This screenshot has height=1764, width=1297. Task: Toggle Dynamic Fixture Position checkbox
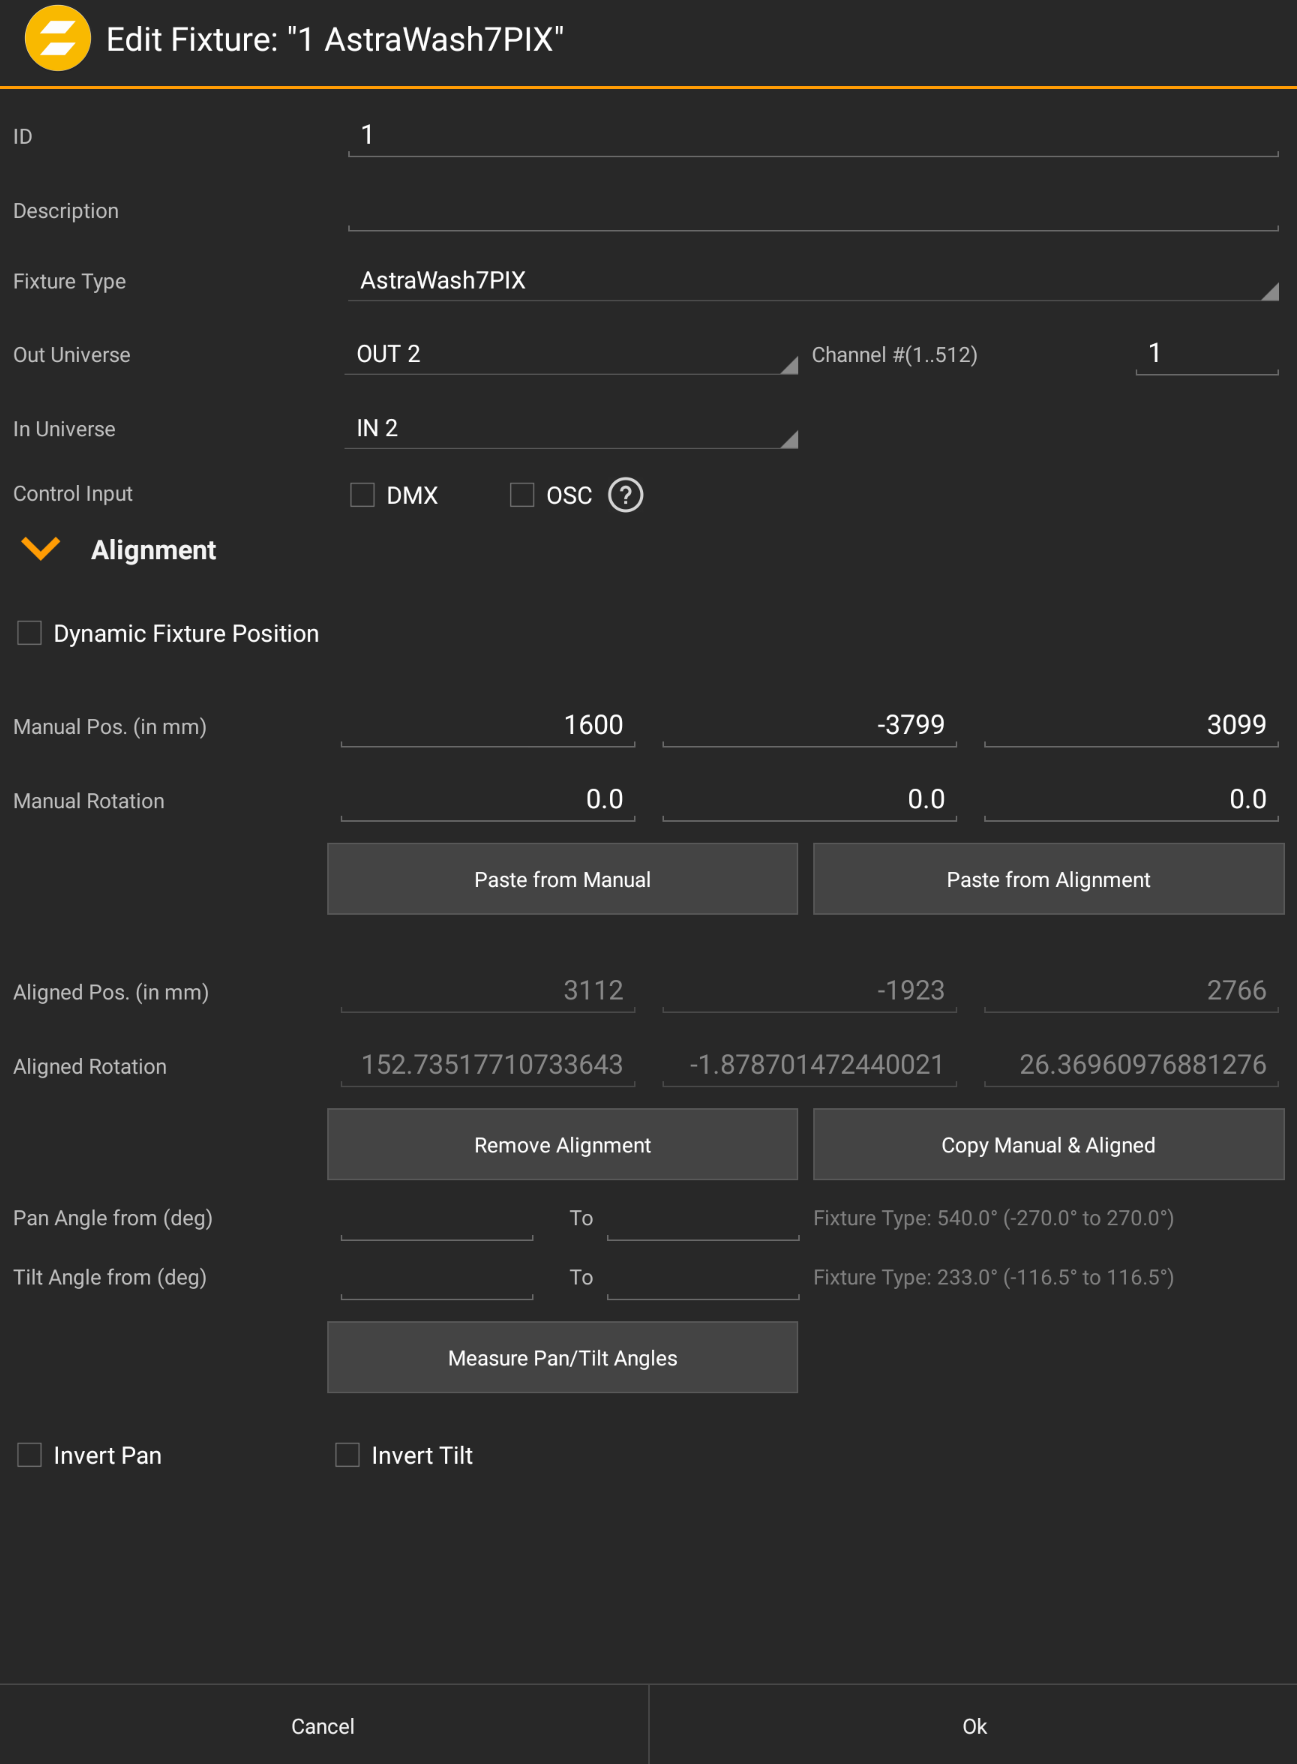tap(30, 633)
